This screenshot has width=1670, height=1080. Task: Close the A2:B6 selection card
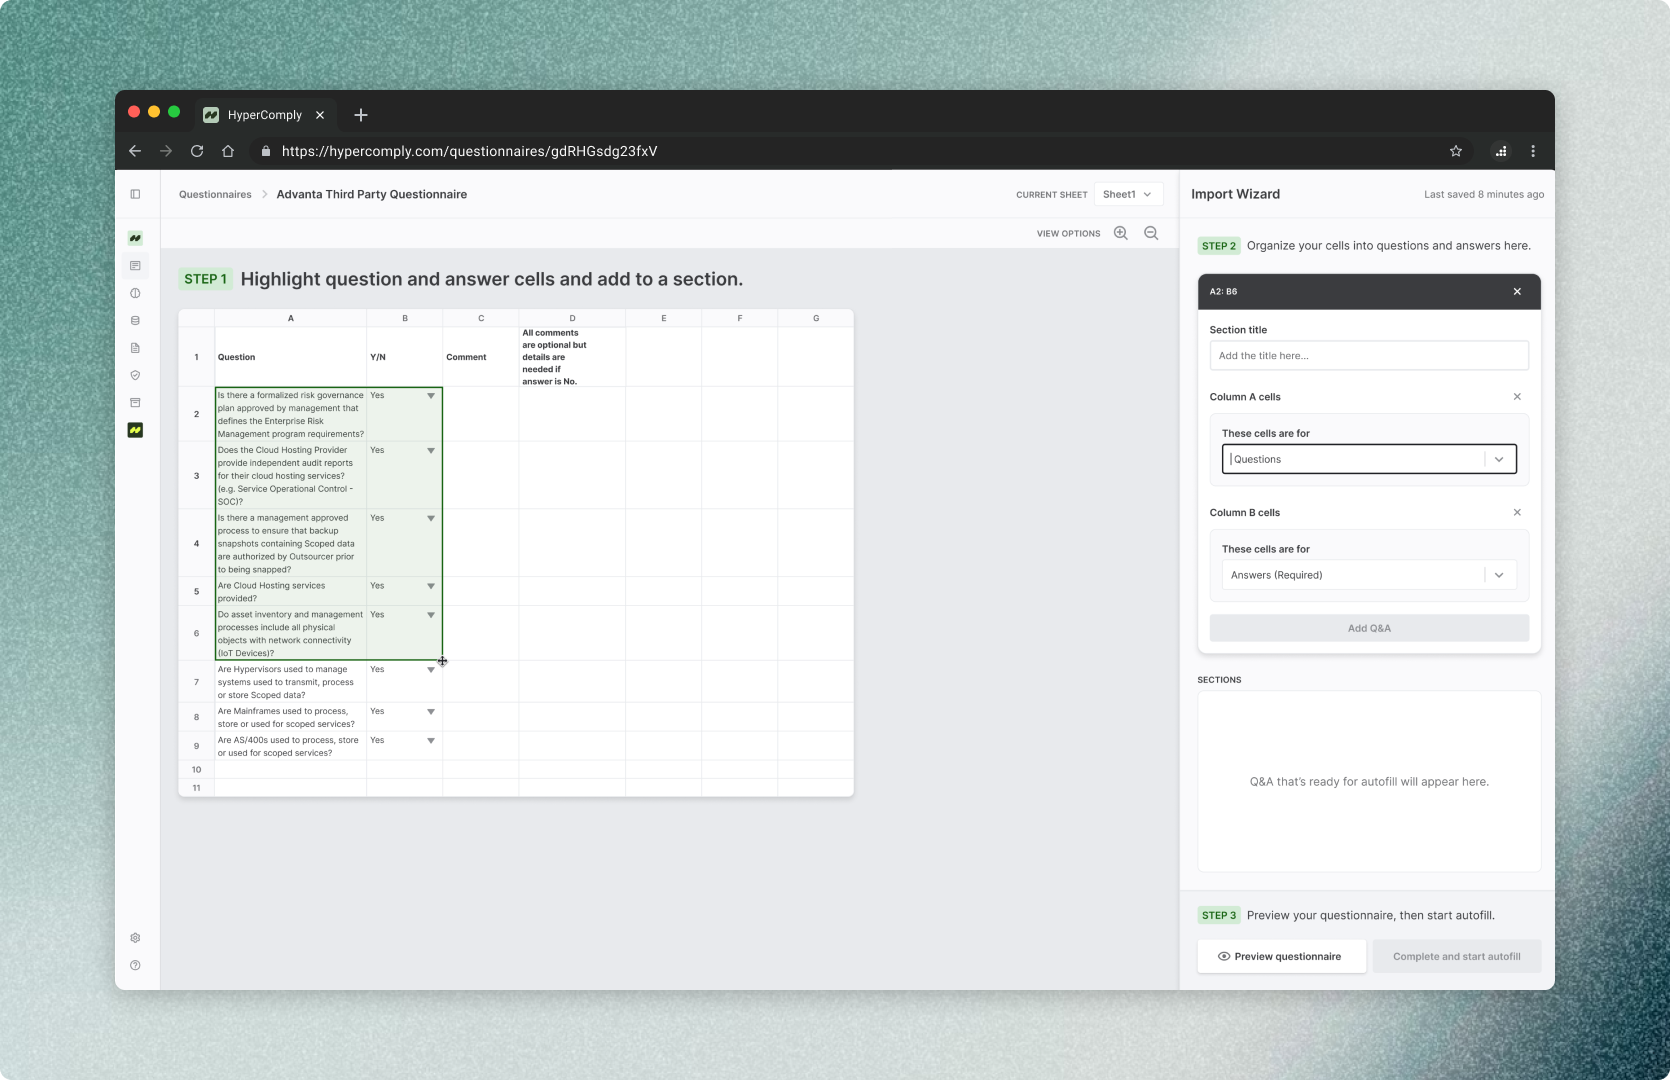[1517, 292]
